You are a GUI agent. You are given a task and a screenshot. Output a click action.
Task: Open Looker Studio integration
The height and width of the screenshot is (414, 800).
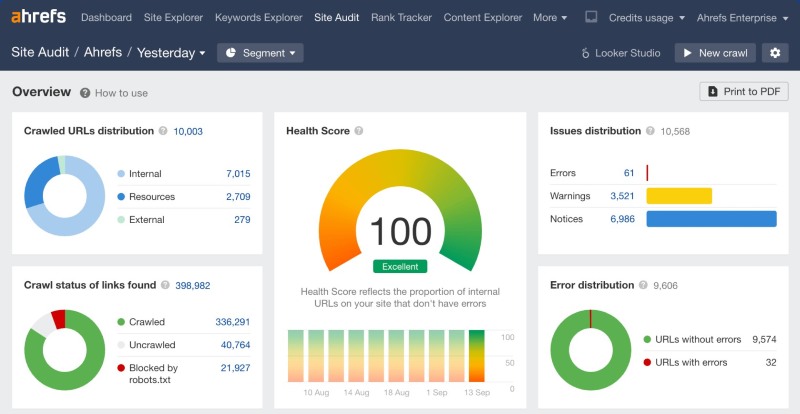(621, 53)
